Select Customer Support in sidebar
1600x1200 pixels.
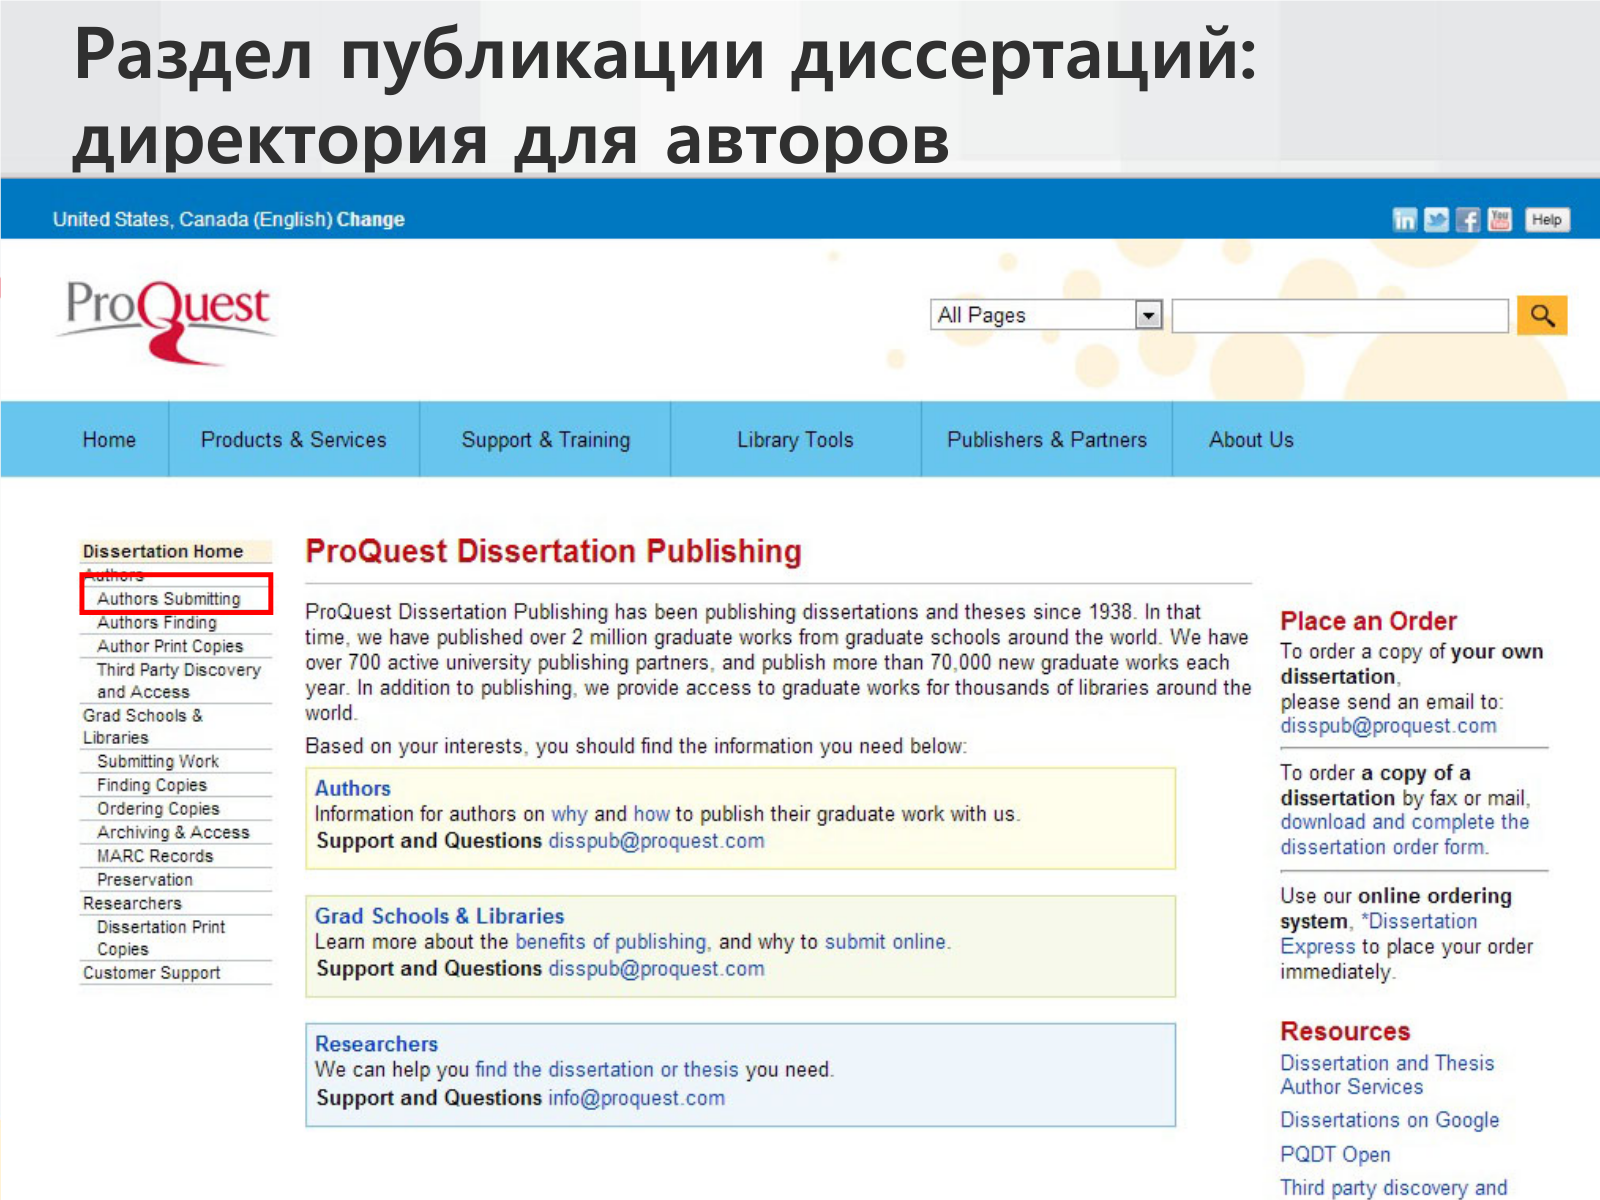coord(152,973)
